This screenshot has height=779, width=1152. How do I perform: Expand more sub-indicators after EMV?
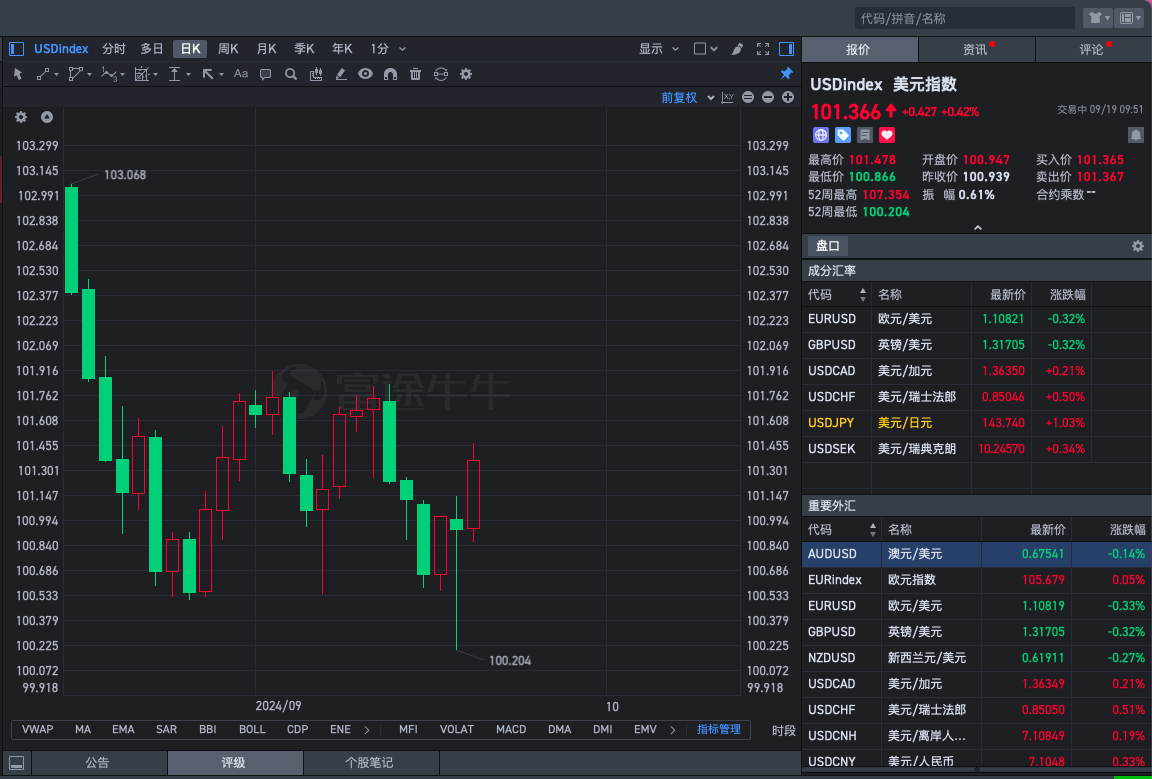672,730
